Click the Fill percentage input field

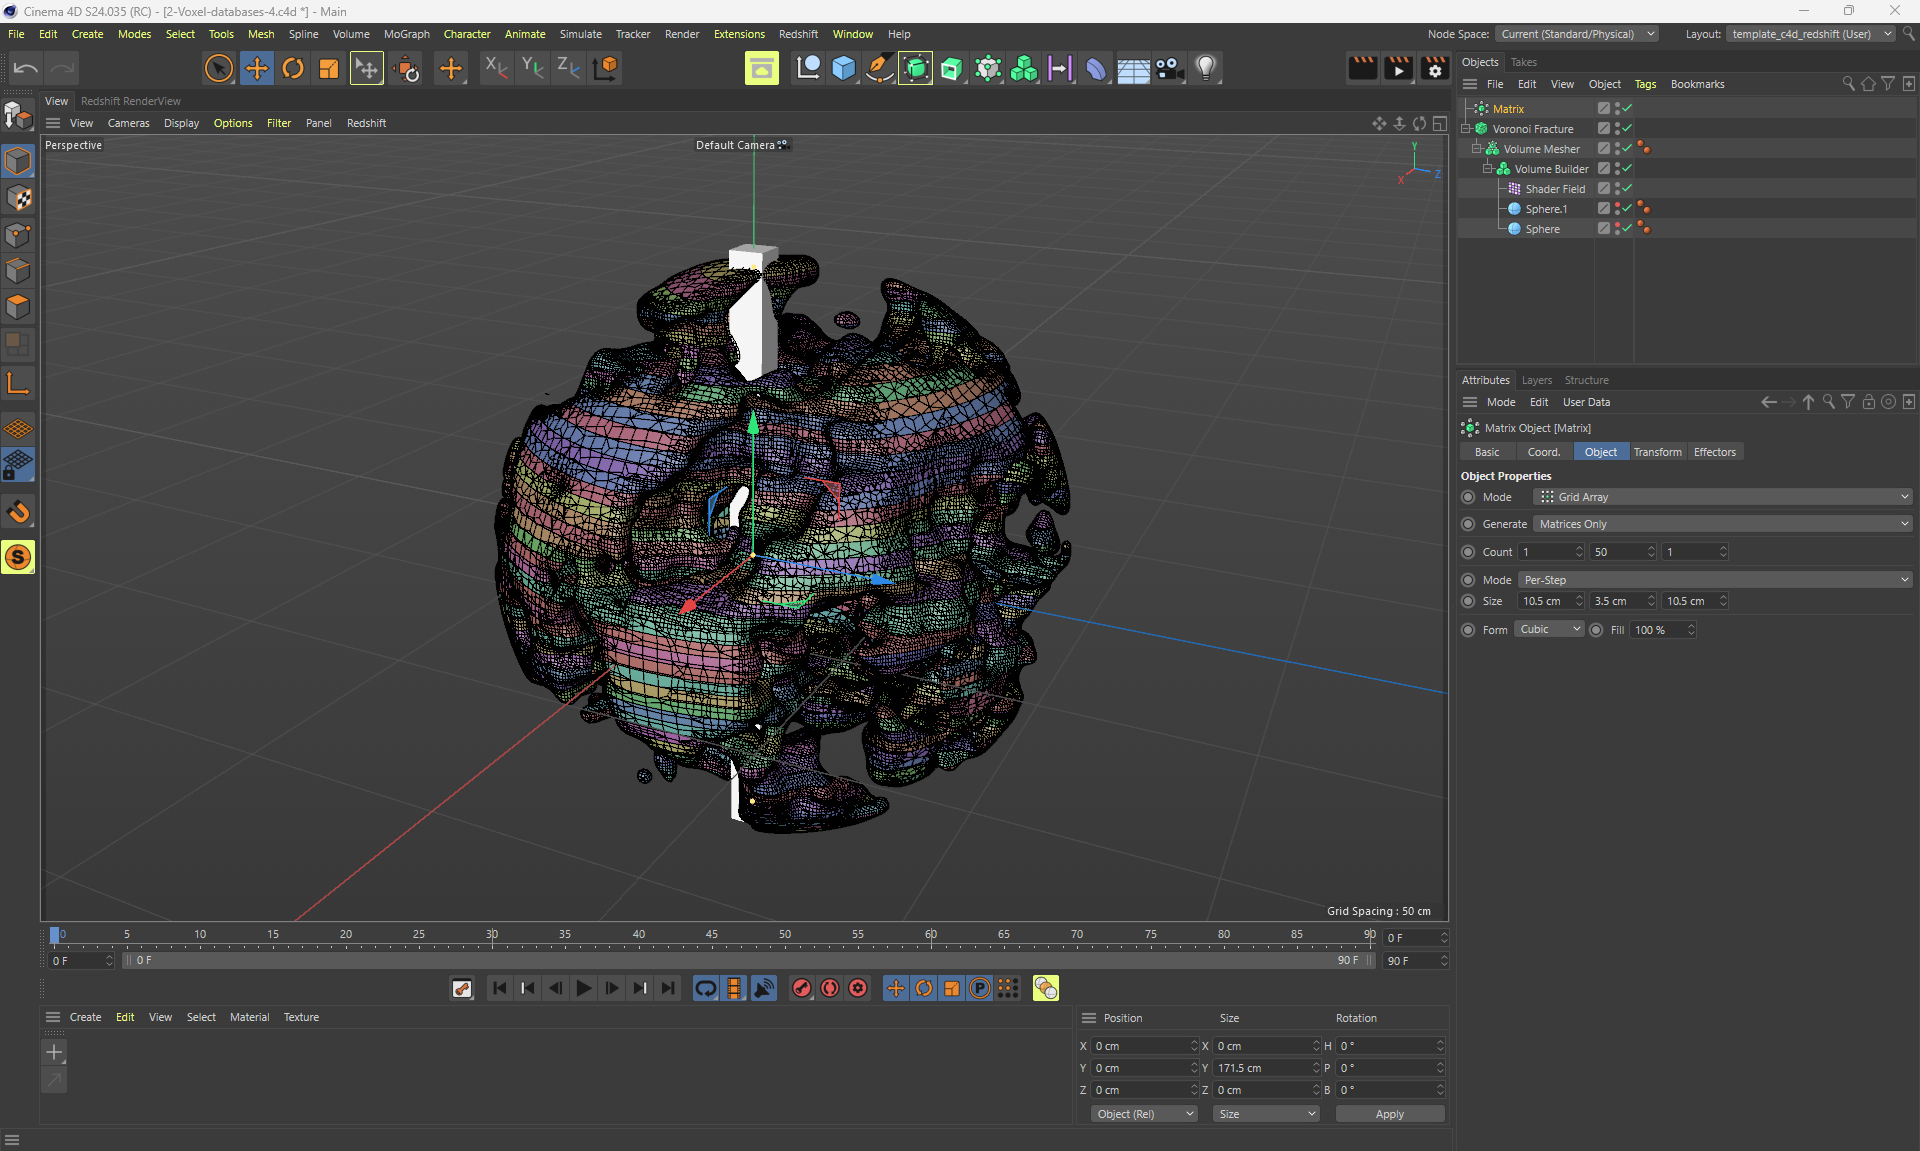point(1656,630)
